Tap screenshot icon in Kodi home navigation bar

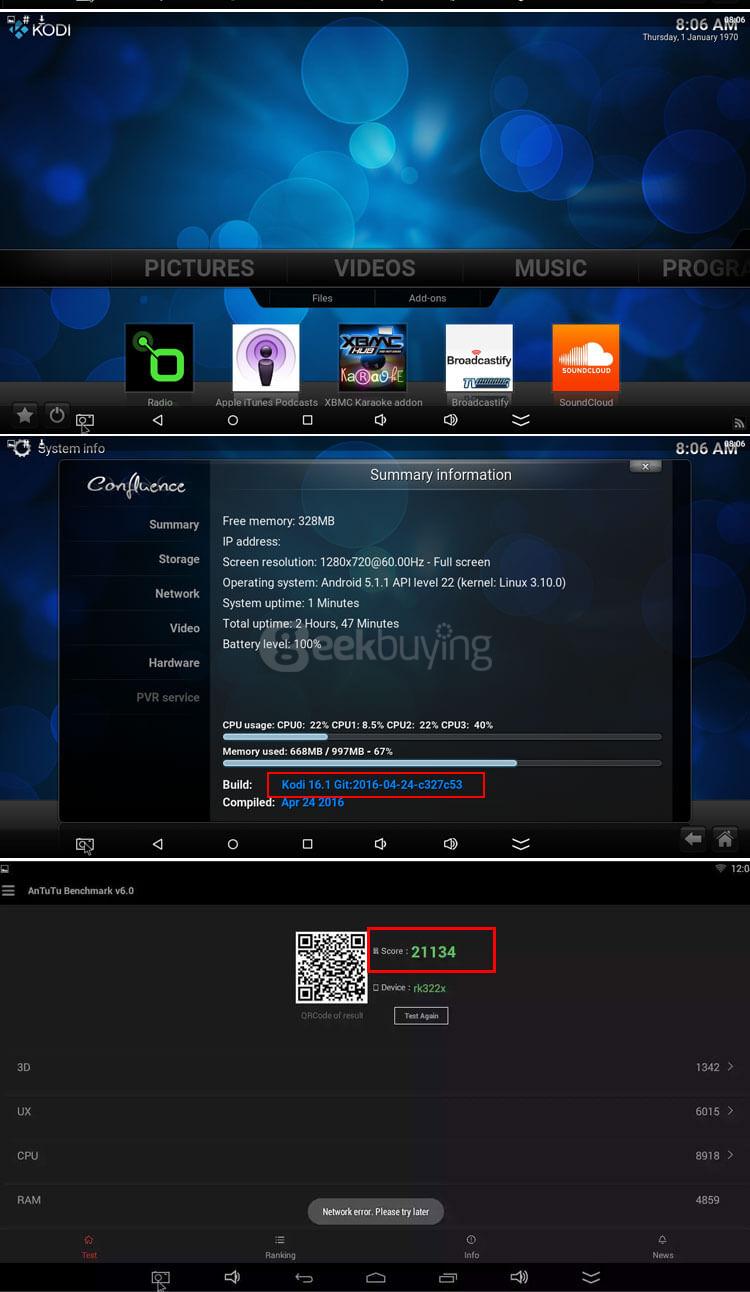pyautogui.click(x=85, y=422)
